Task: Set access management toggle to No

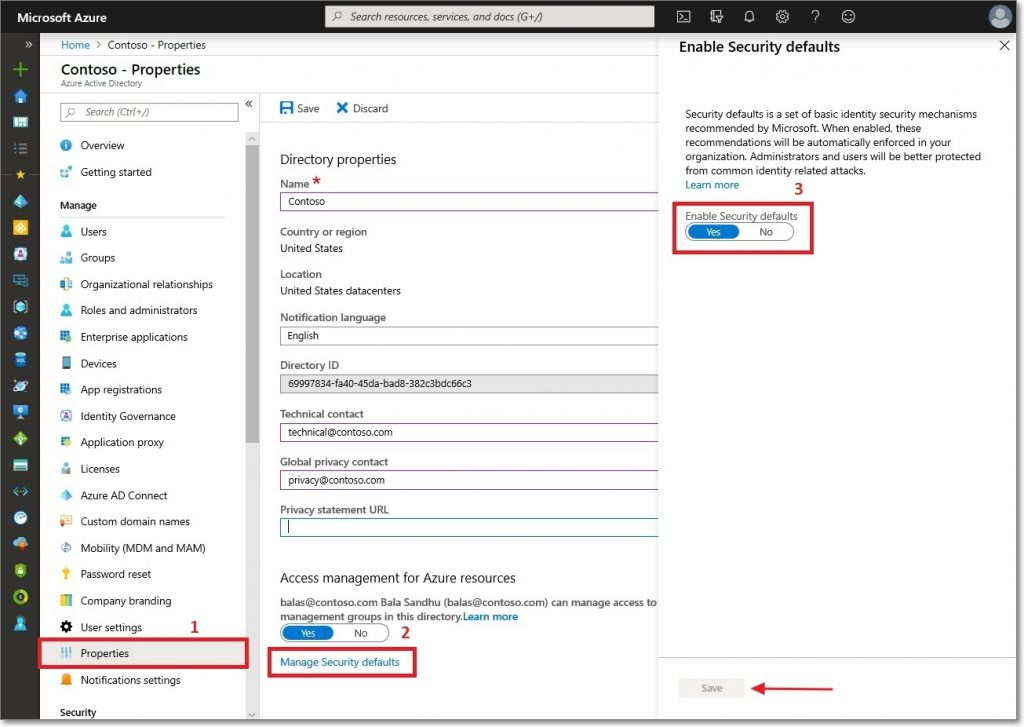Action: coord(360,633)
